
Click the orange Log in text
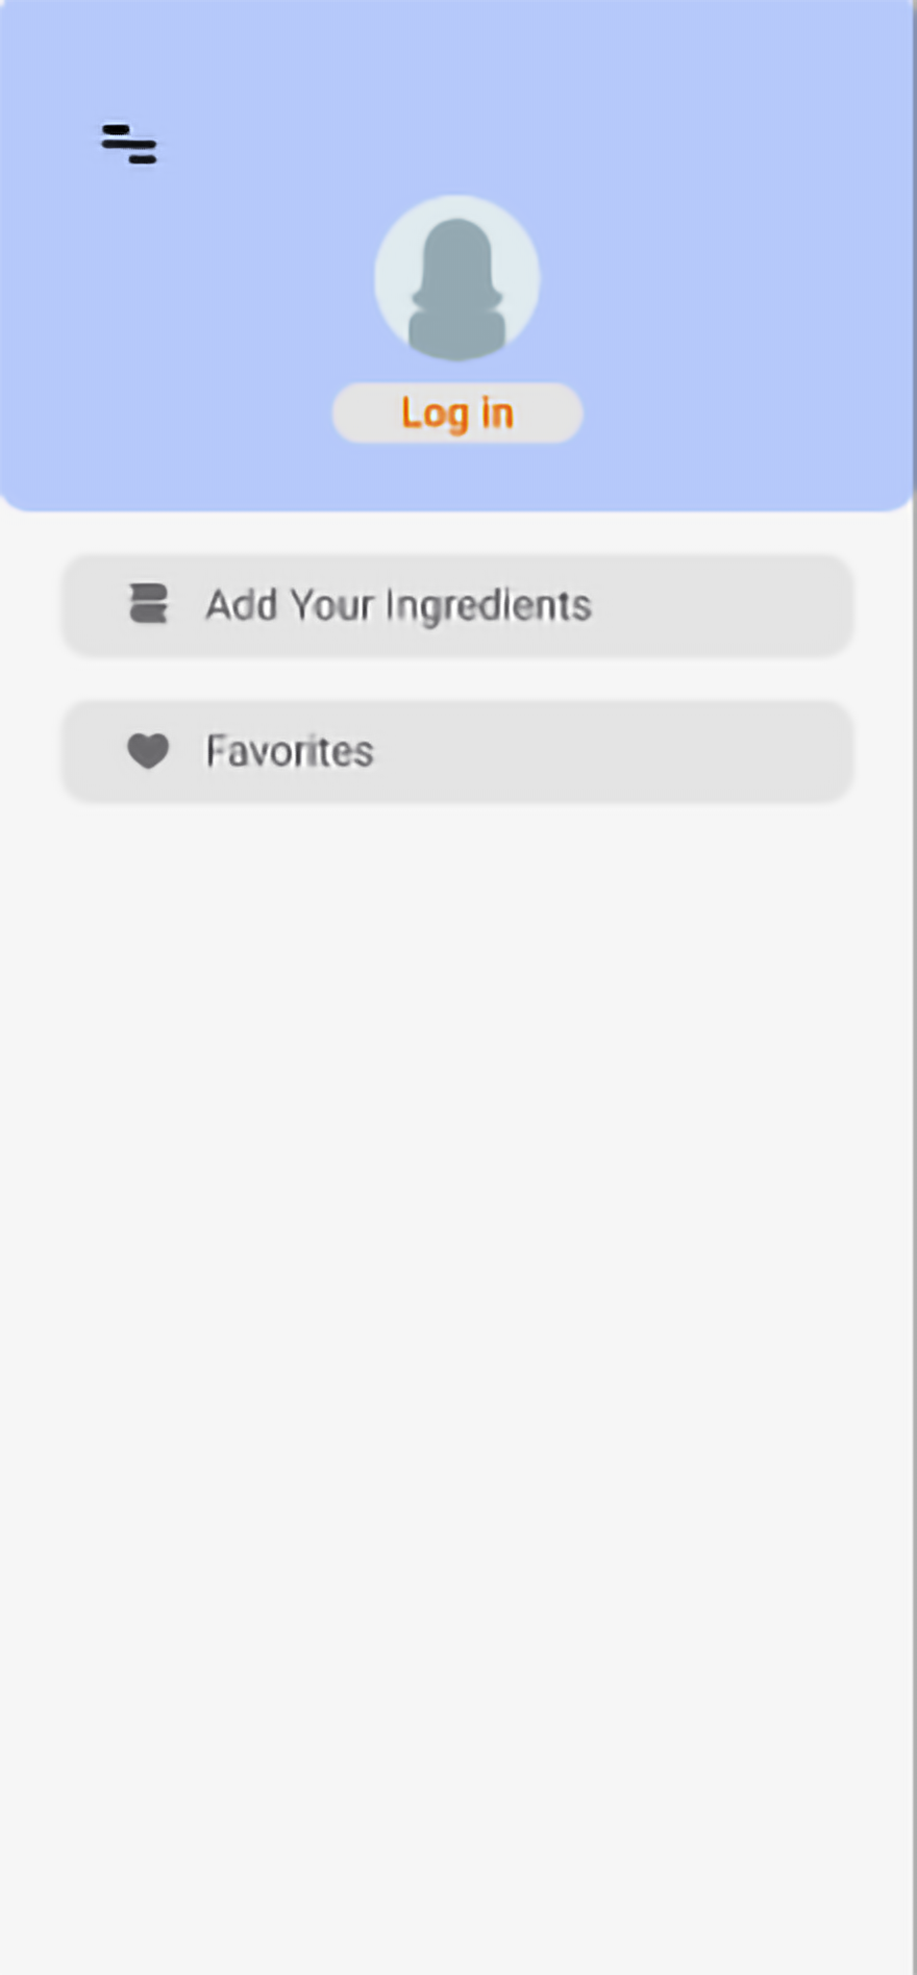[457, 413]
